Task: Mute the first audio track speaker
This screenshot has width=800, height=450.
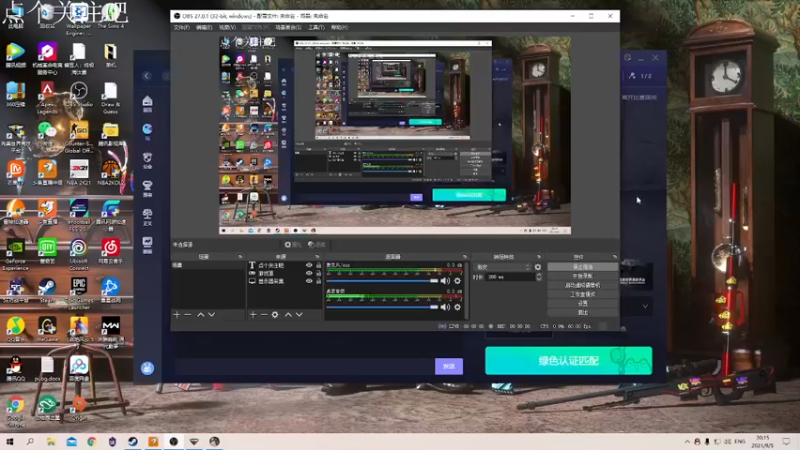Action: point(445,281)
